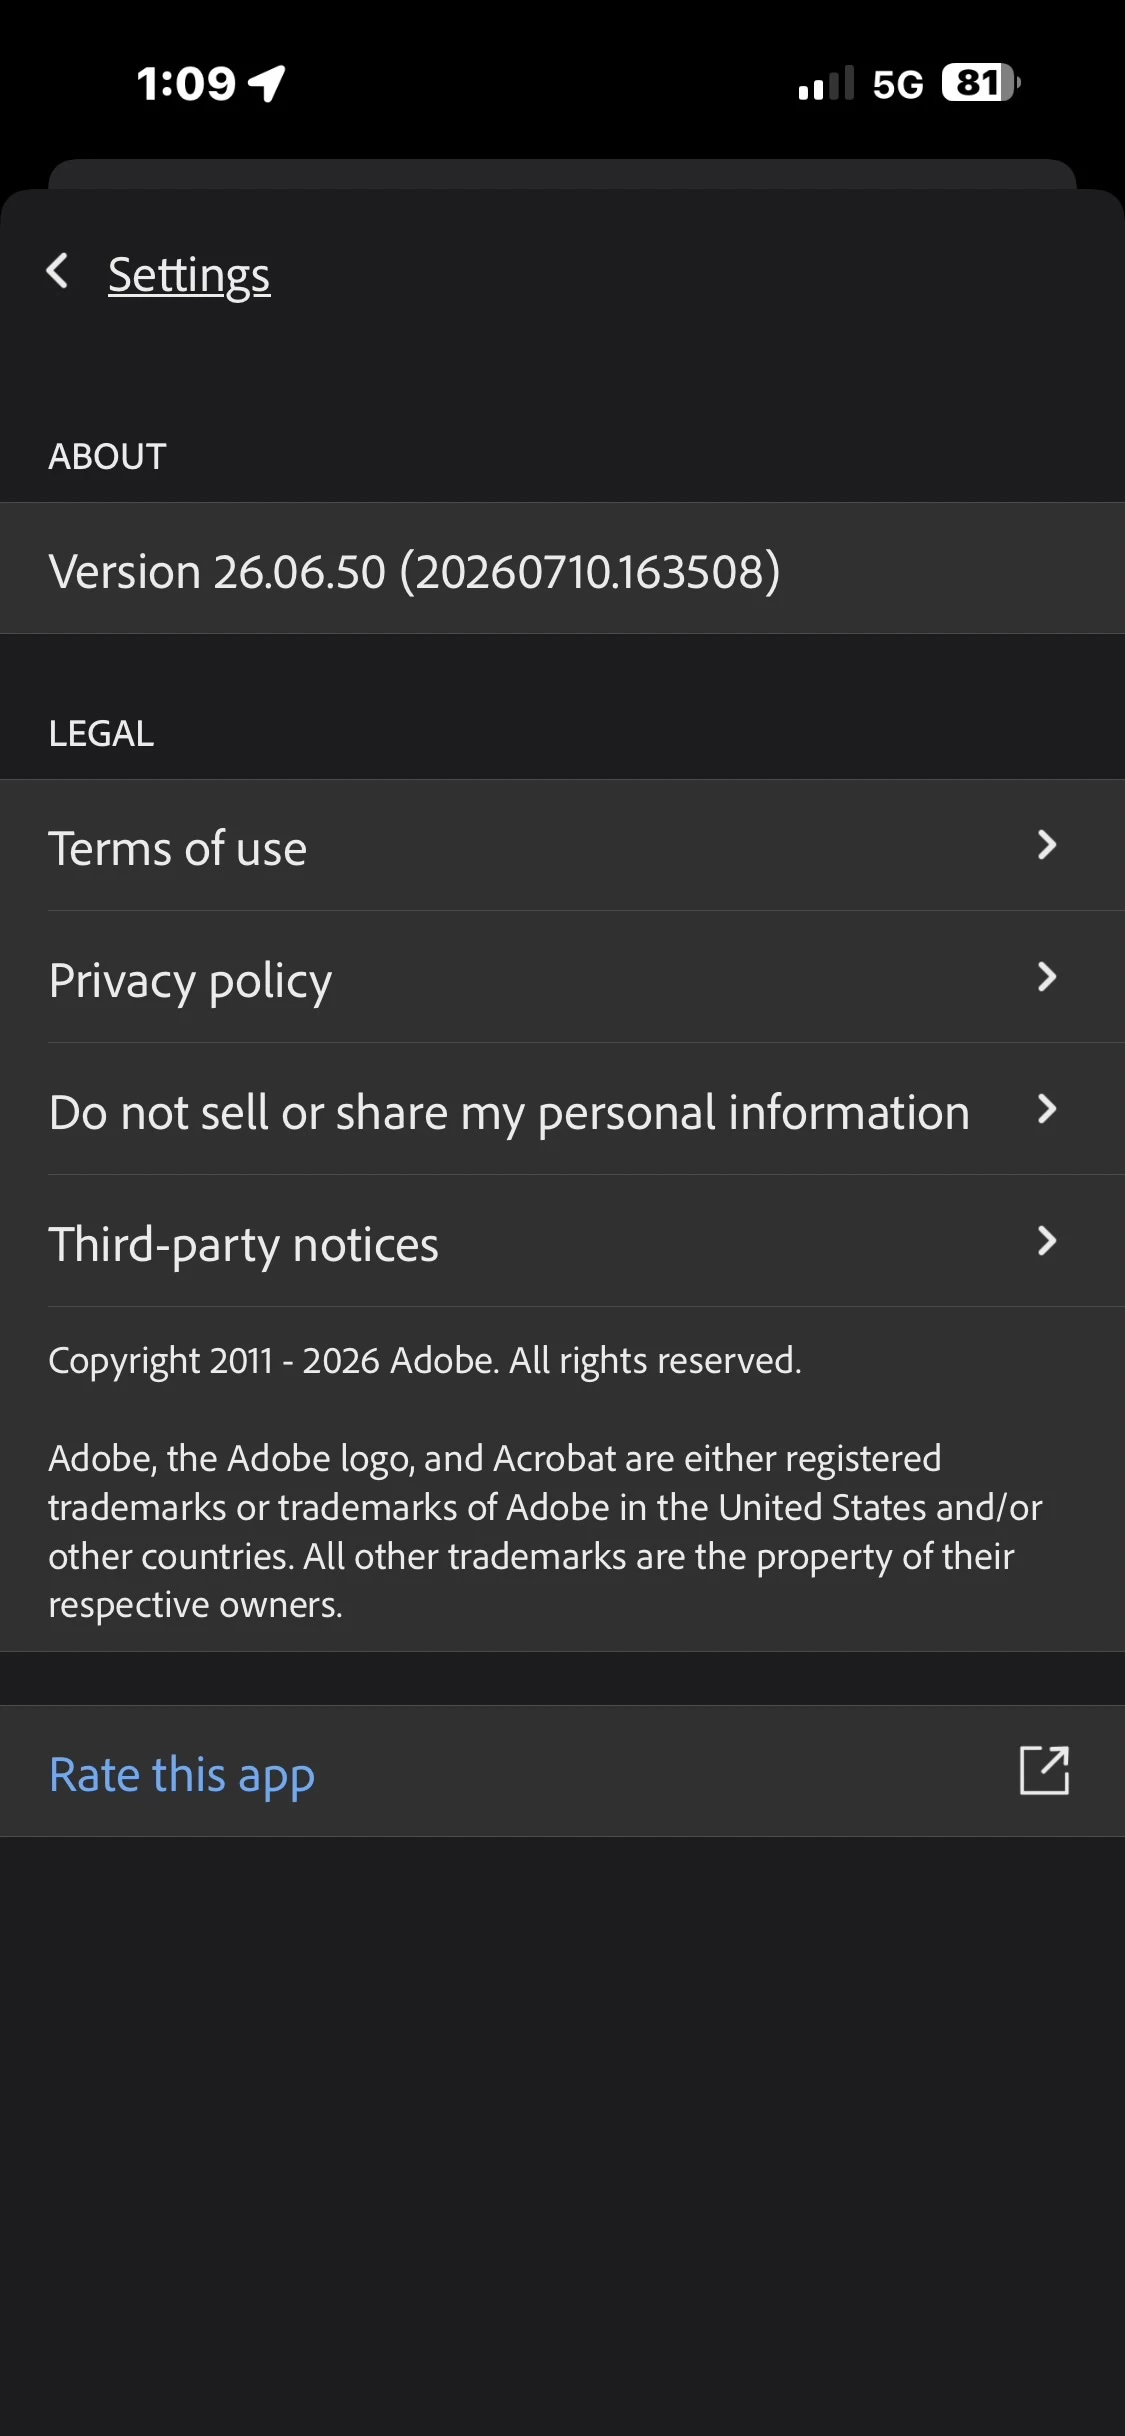Image resolution: width=1125 pixels, height=2436 pixels.
Task: Tap the external link icon beside Rate this app
Action: [1045, 1771]
